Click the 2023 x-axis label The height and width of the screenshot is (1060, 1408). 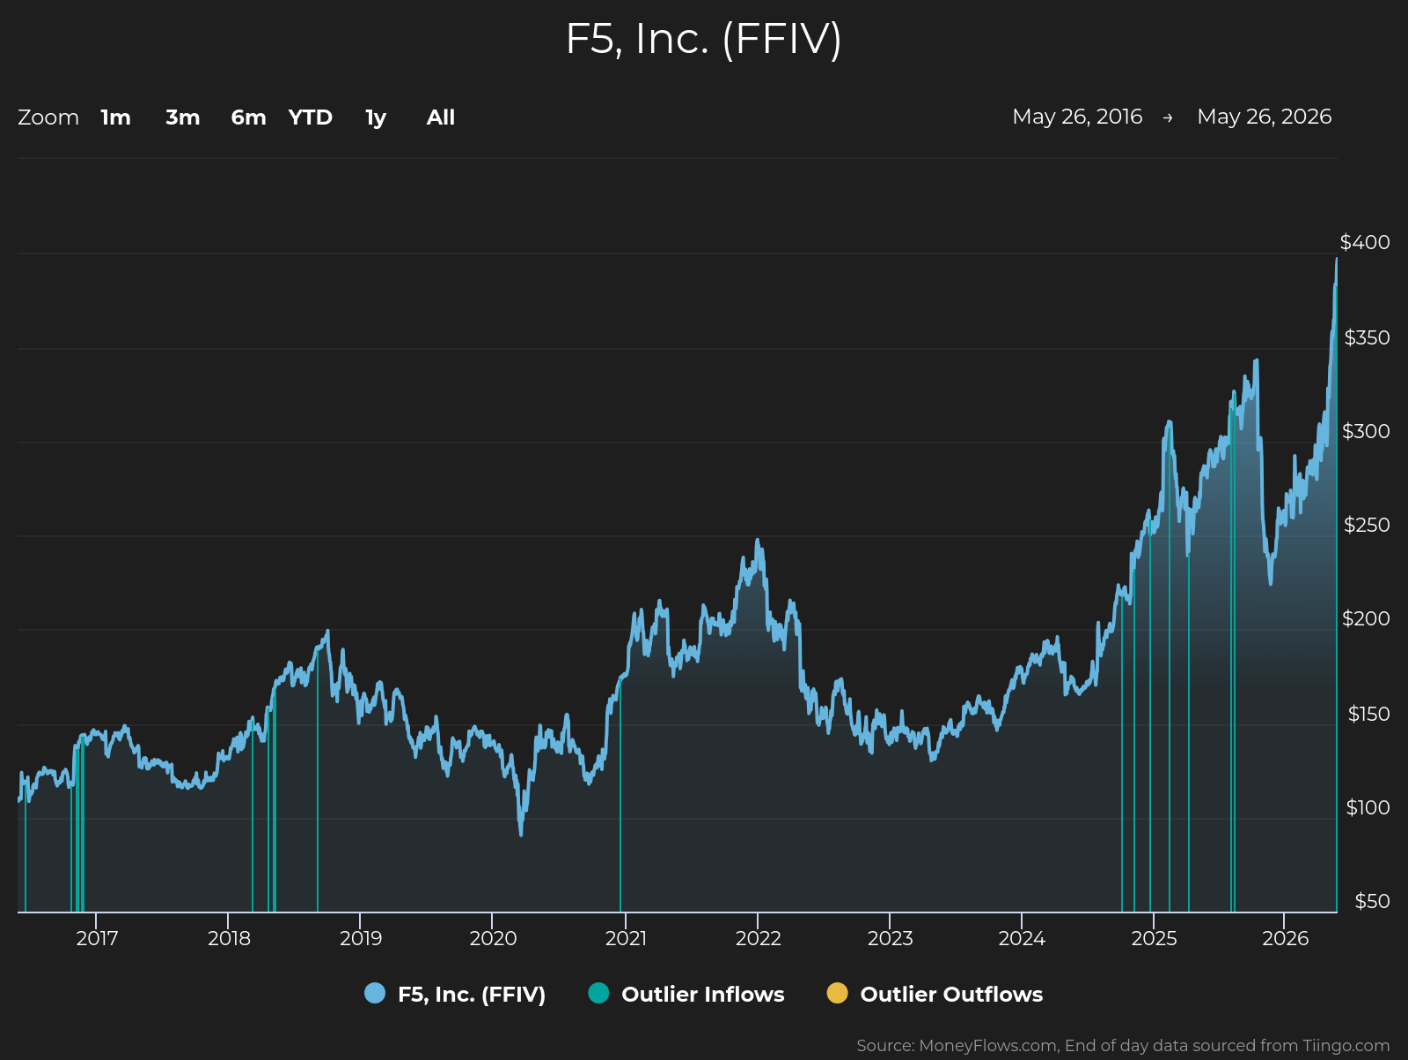890,938
